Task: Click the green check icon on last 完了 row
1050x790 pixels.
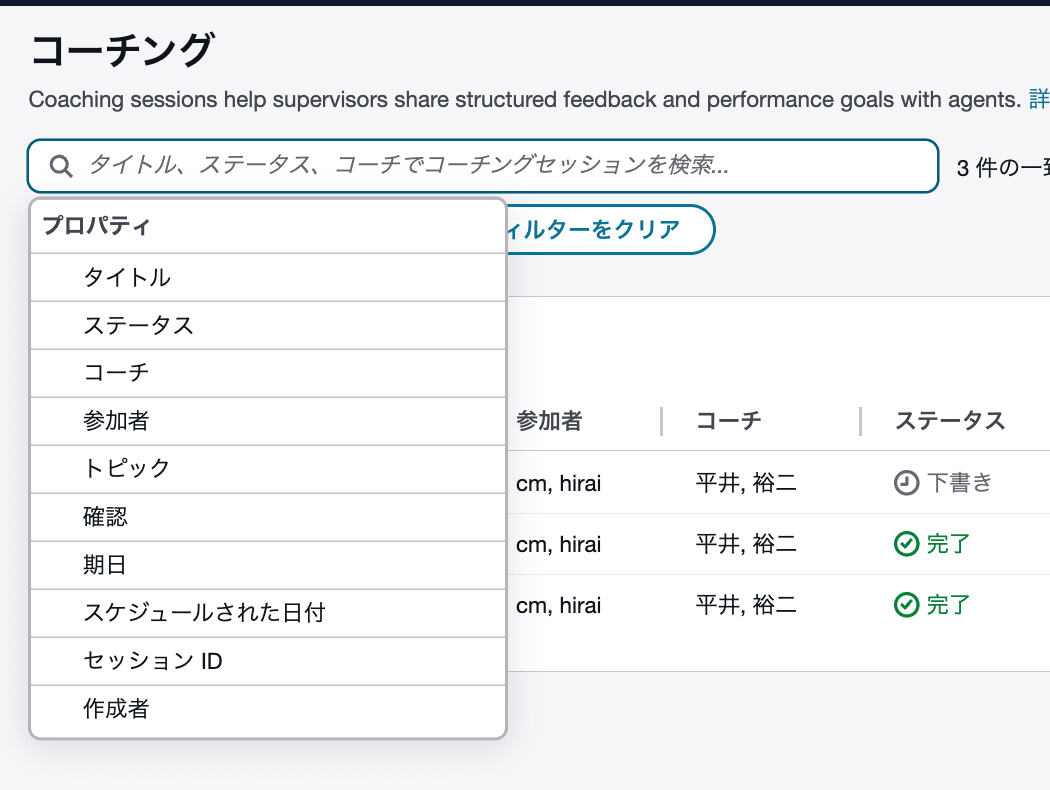Action: click(905, 604)
